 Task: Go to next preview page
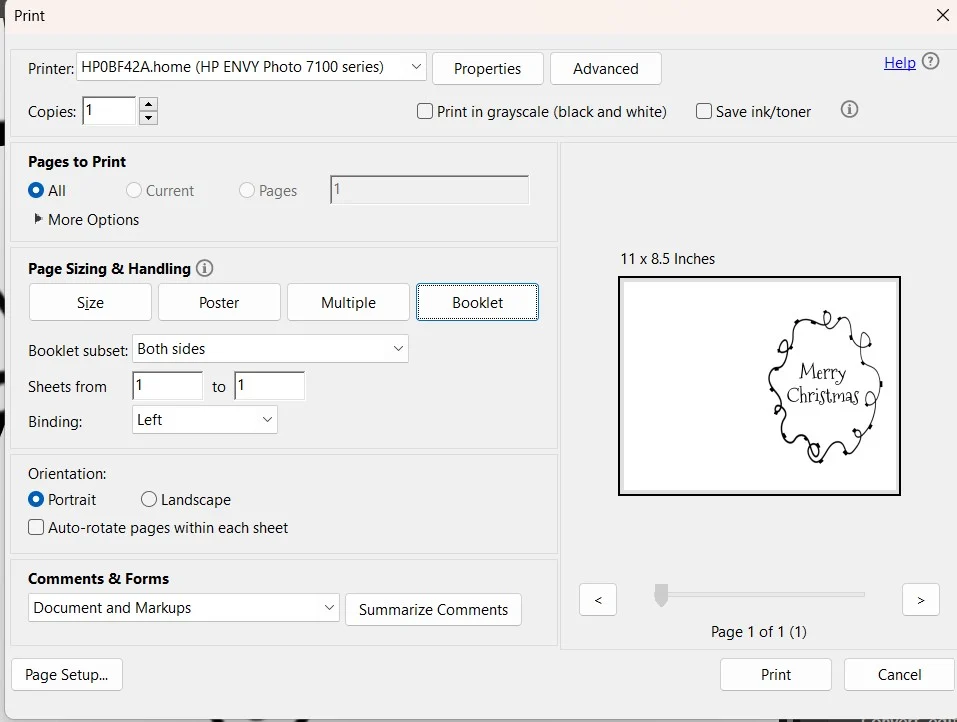click(920, 600)
